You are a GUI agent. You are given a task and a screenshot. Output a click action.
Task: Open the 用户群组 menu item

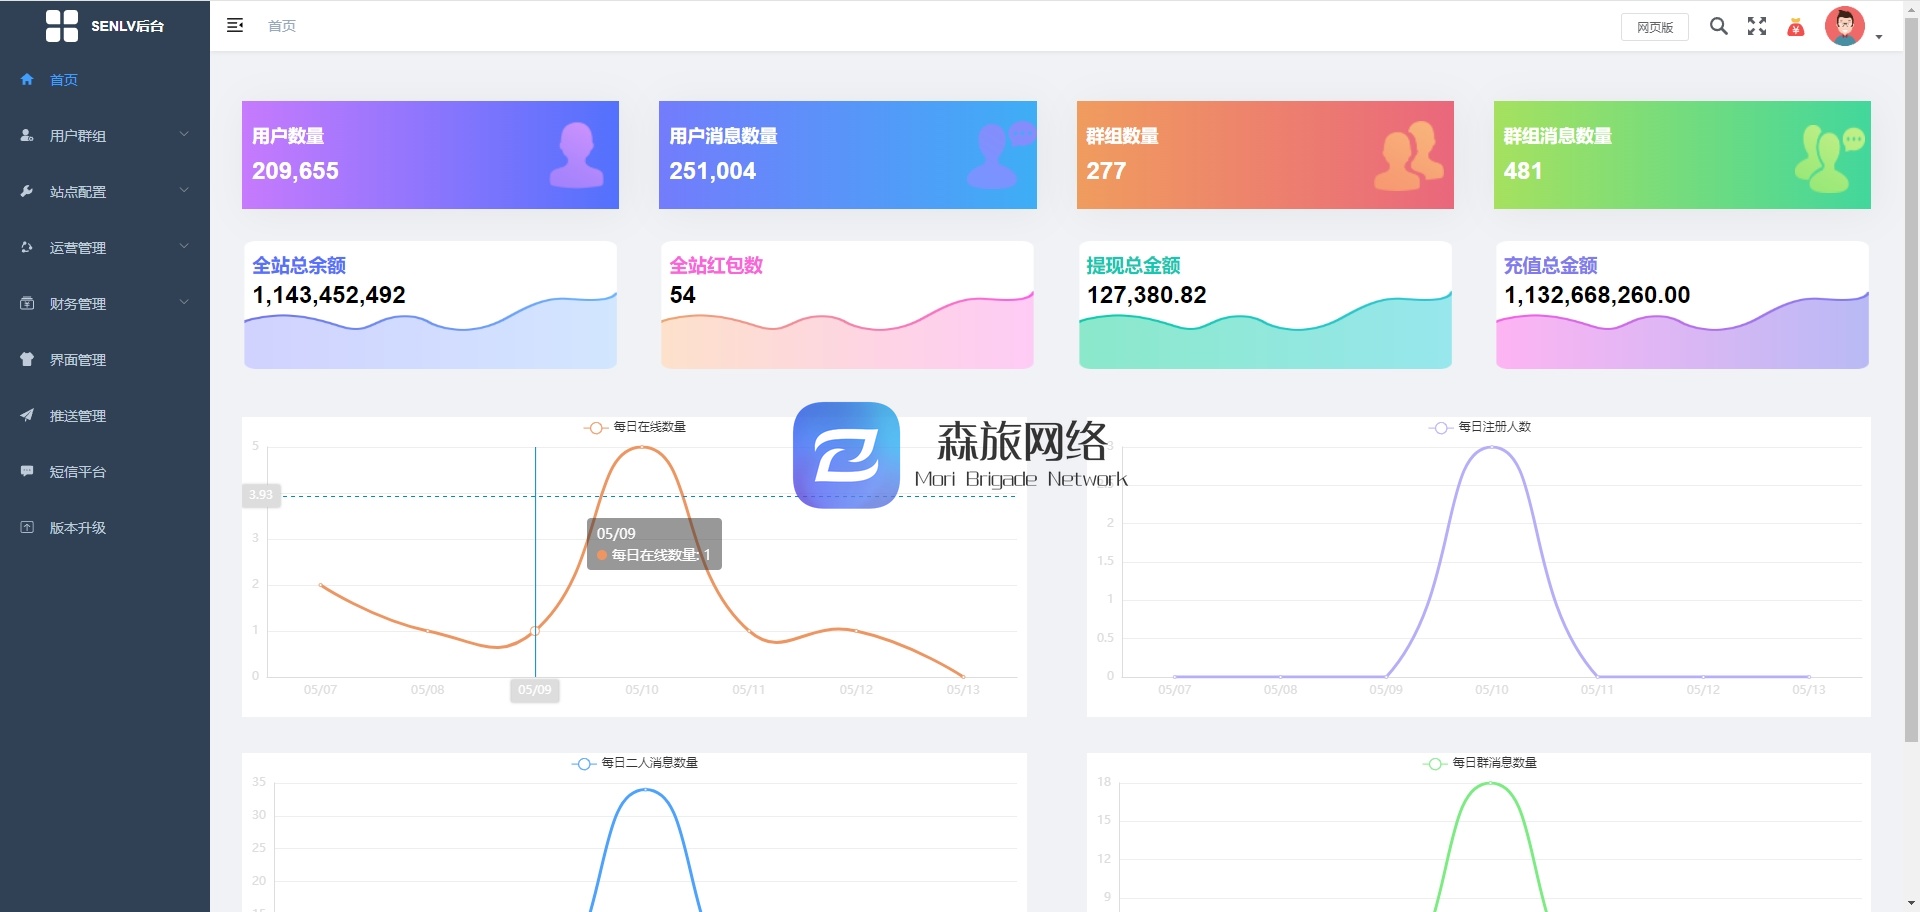tap(105, 135)
